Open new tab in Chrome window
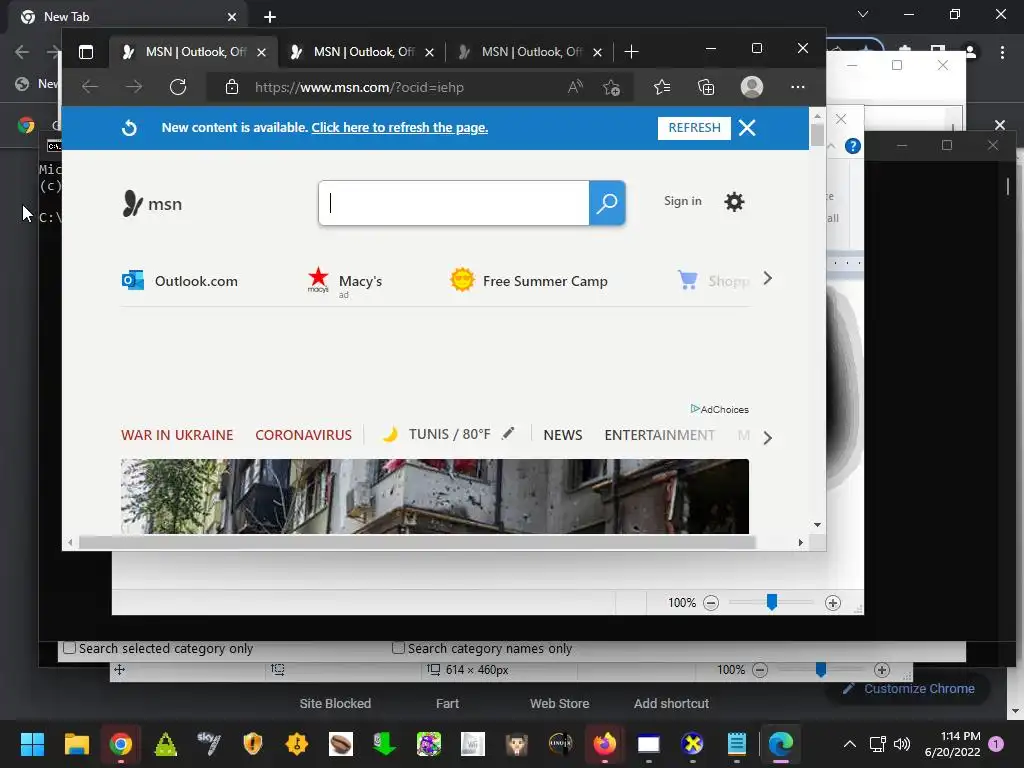The height and width of the screenshot is (768, 1024). (x=270, y=17)
